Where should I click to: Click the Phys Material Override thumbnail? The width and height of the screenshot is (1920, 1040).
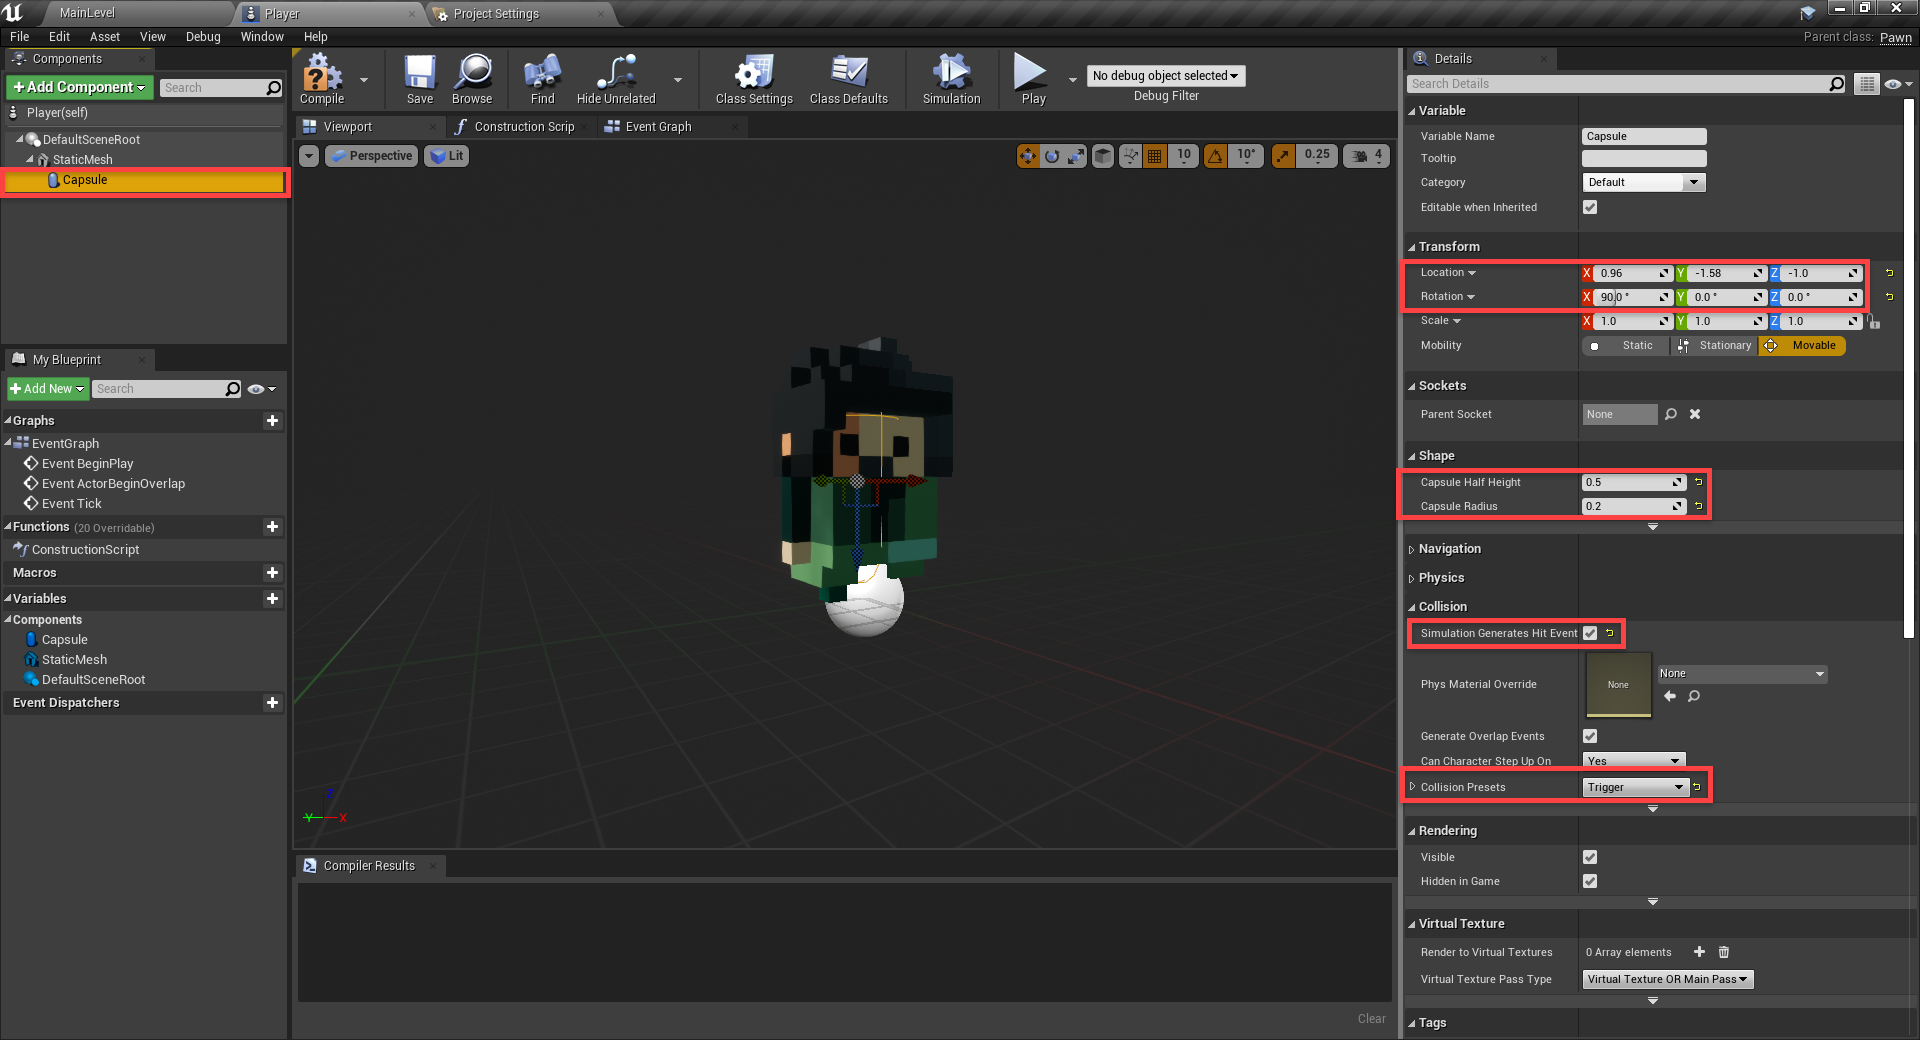click(1618, 685)
